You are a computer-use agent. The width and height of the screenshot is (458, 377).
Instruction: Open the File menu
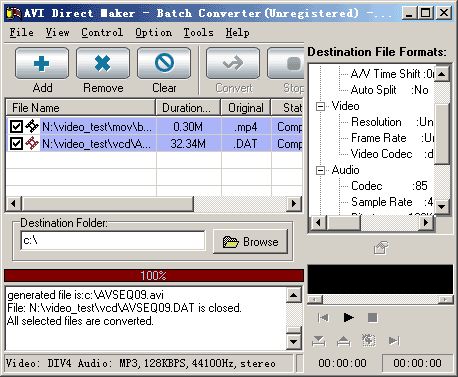tap(22, 33)
